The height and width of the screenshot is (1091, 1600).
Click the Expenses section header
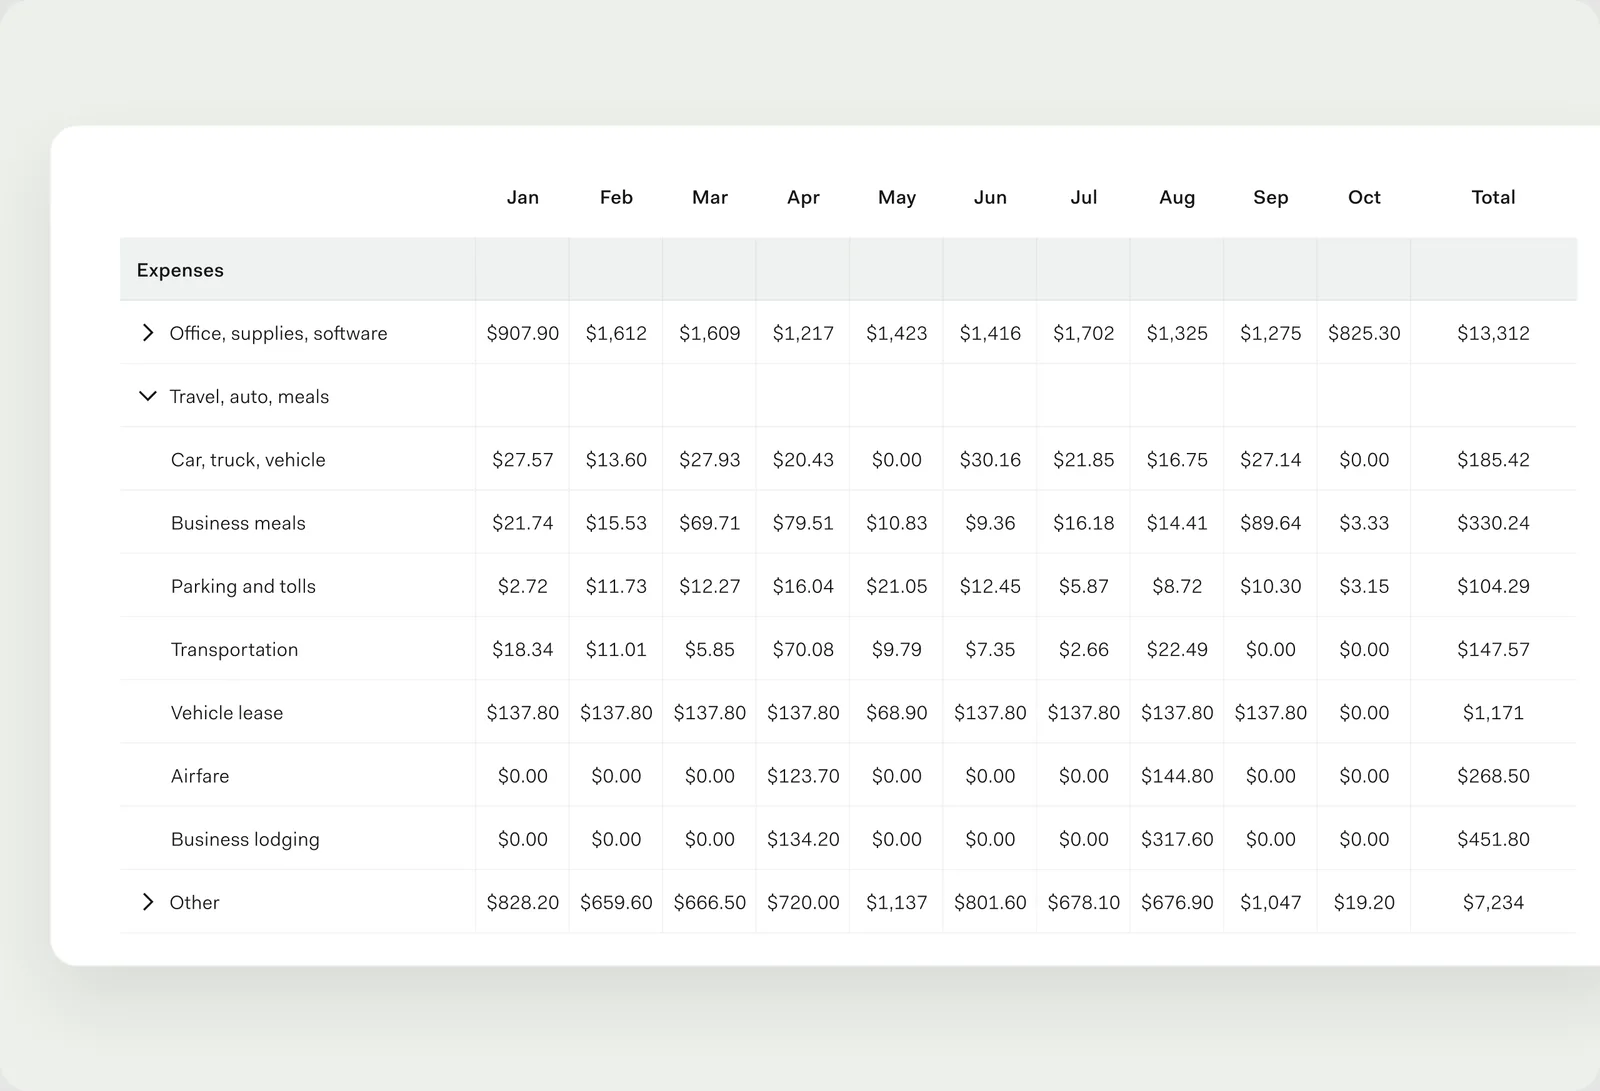click(x=180, y=270)
